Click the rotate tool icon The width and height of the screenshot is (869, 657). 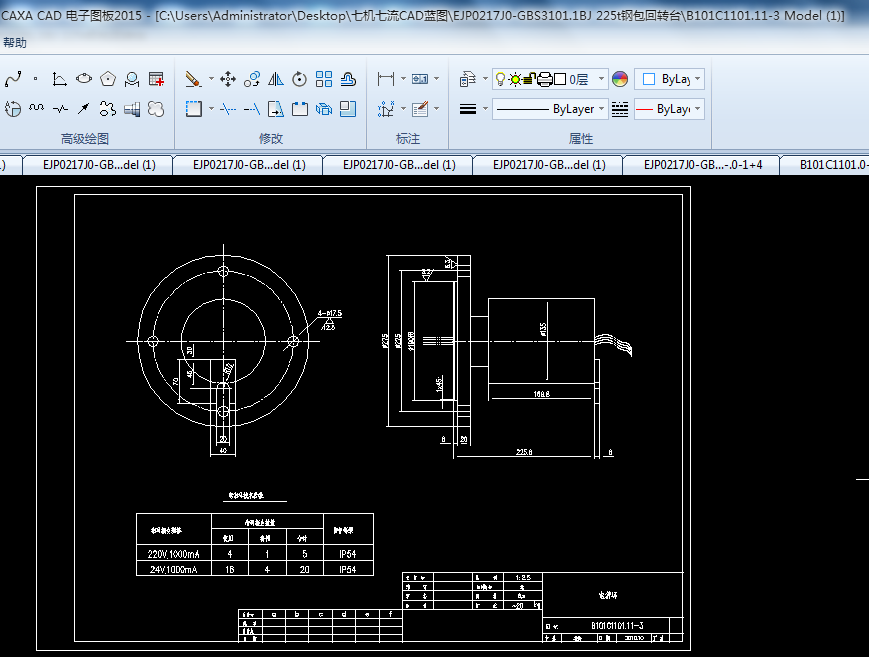pyautogui.click(x=300, y=79)
